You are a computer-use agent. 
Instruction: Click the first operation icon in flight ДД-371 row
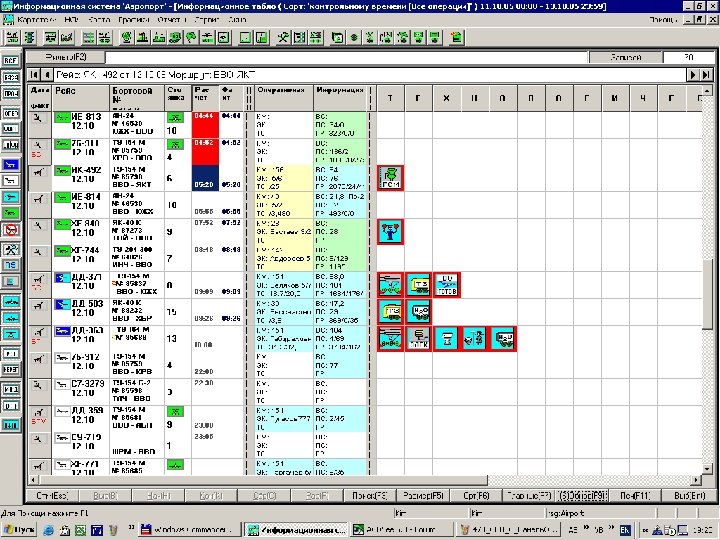coord(390,285)
